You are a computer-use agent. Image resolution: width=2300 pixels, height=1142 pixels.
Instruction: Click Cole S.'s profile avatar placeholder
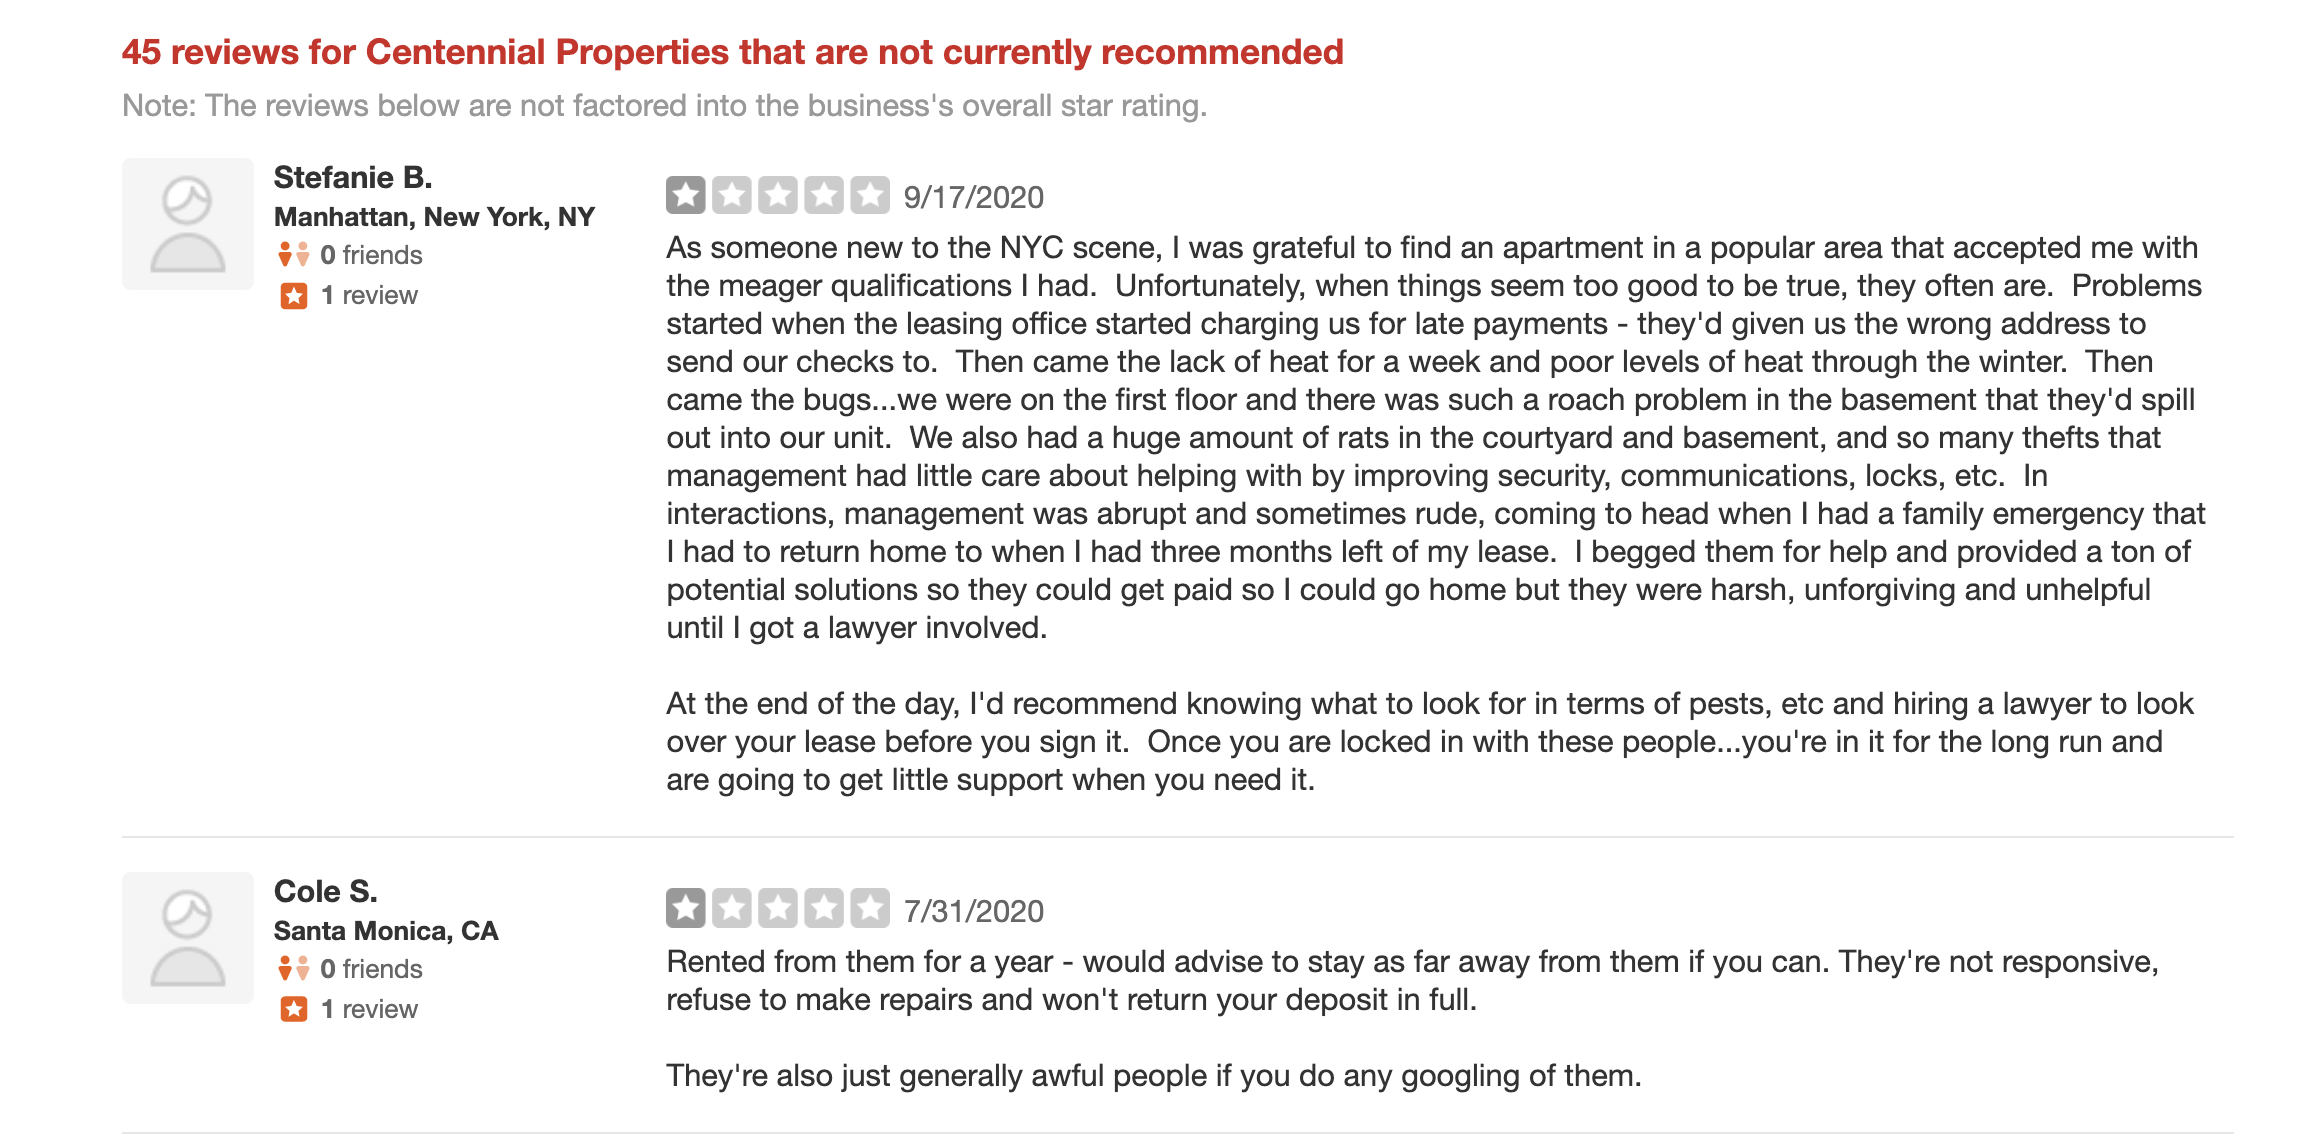(188, 938)
